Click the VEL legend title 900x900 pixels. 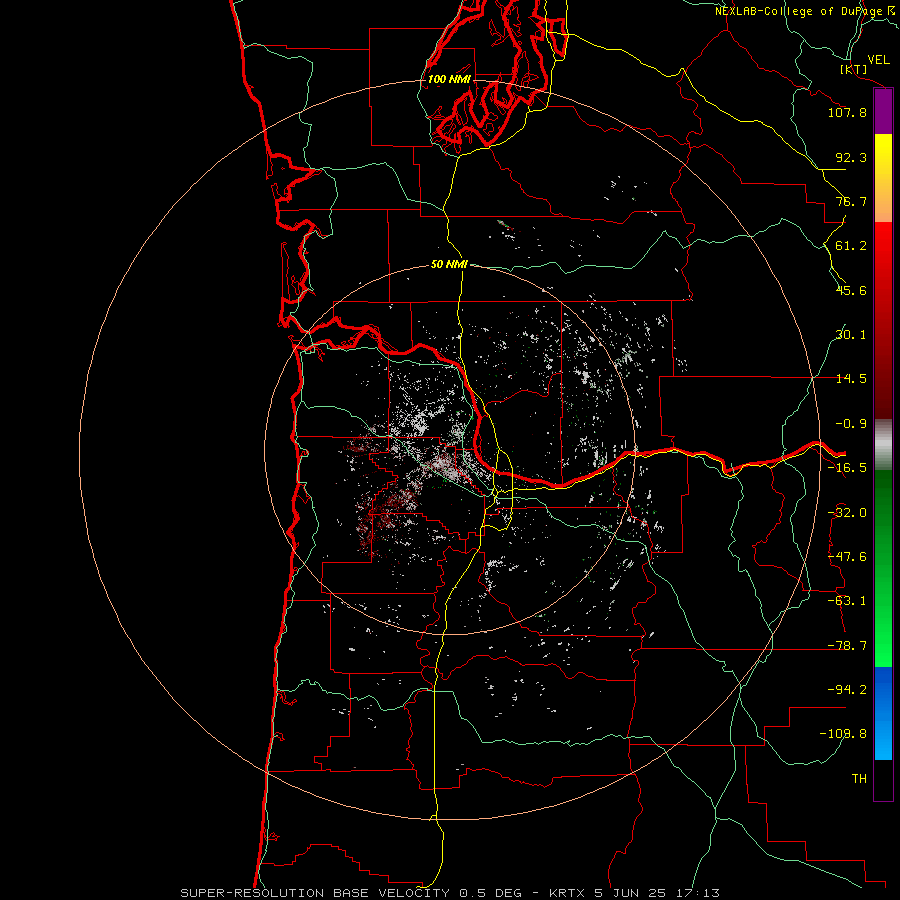pos(878,60)
